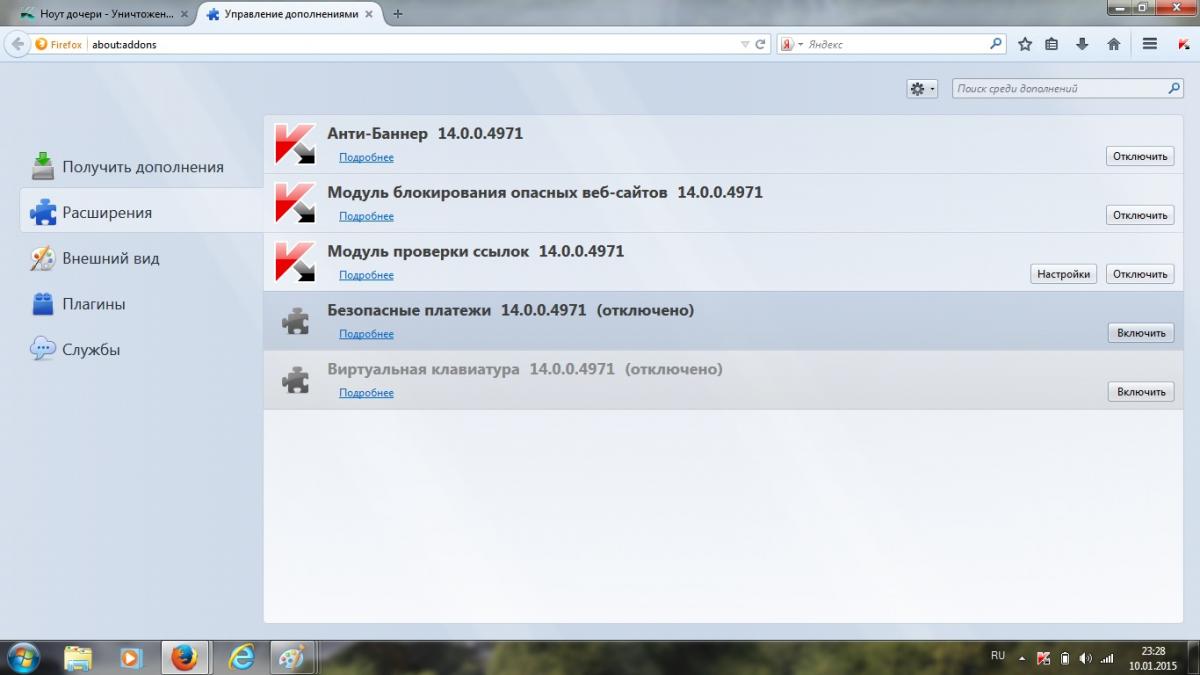Open Windows Explorer from taskbar

(78, 658)
